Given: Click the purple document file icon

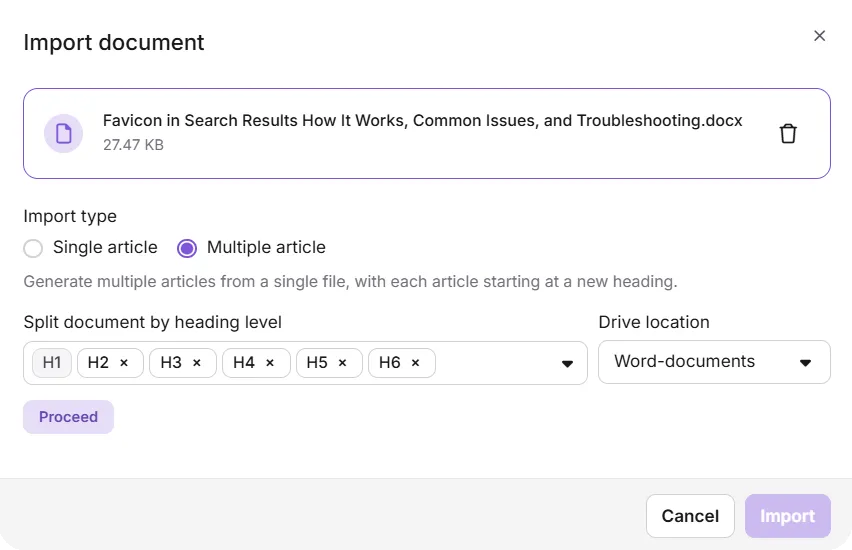Looking at the screenshot, I should point(64,134).
